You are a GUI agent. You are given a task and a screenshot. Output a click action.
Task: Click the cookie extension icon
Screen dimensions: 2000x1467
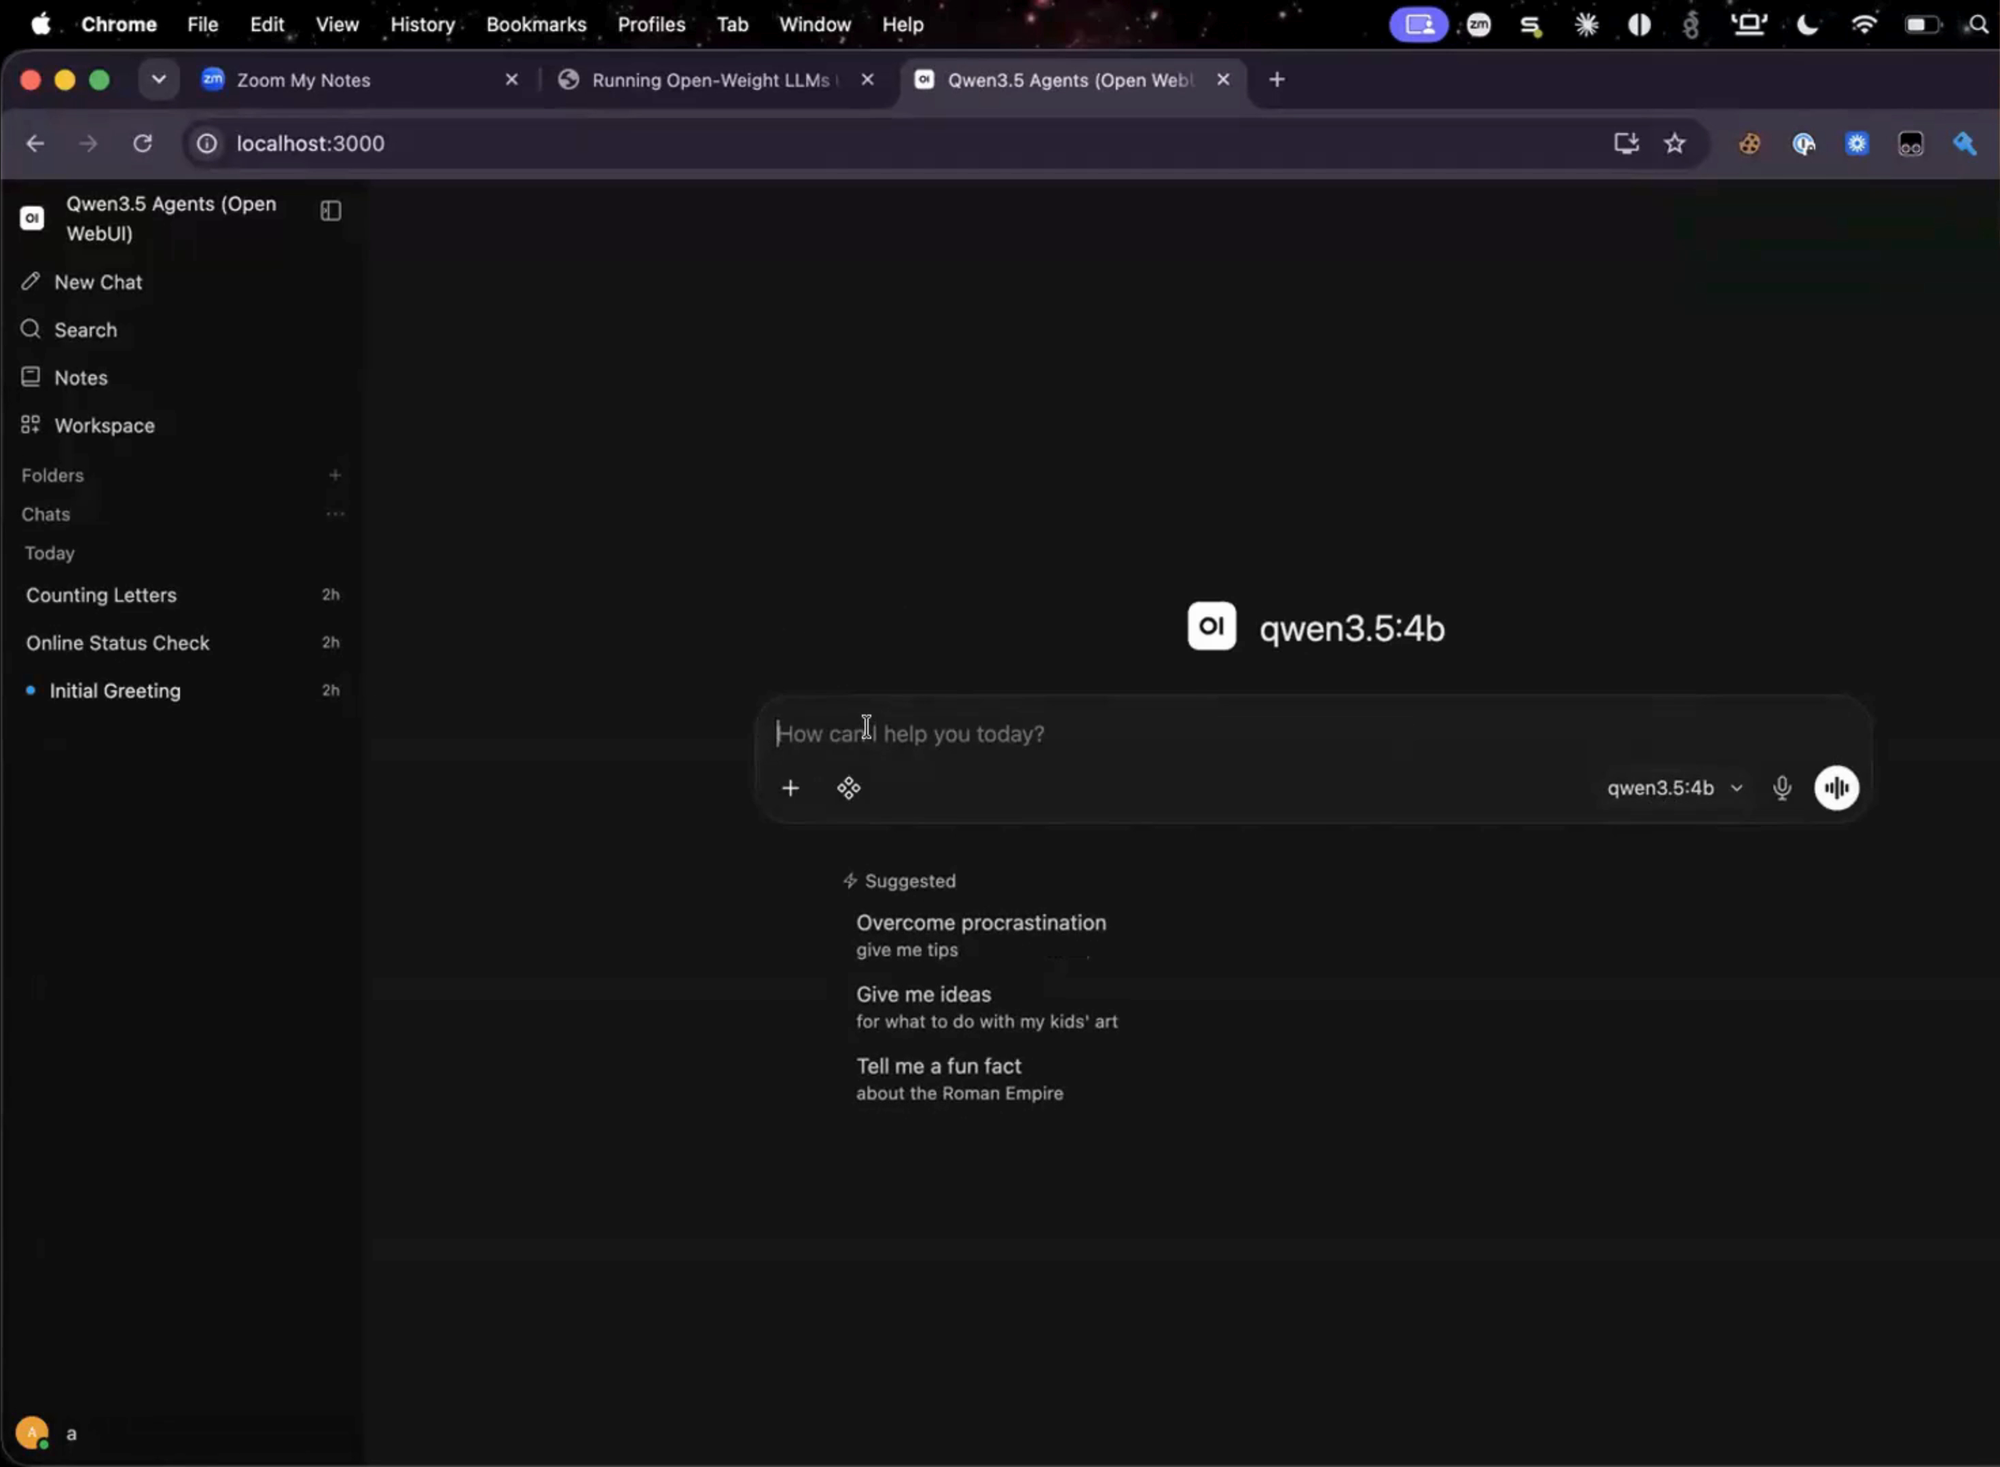(x=1750, y=144)
